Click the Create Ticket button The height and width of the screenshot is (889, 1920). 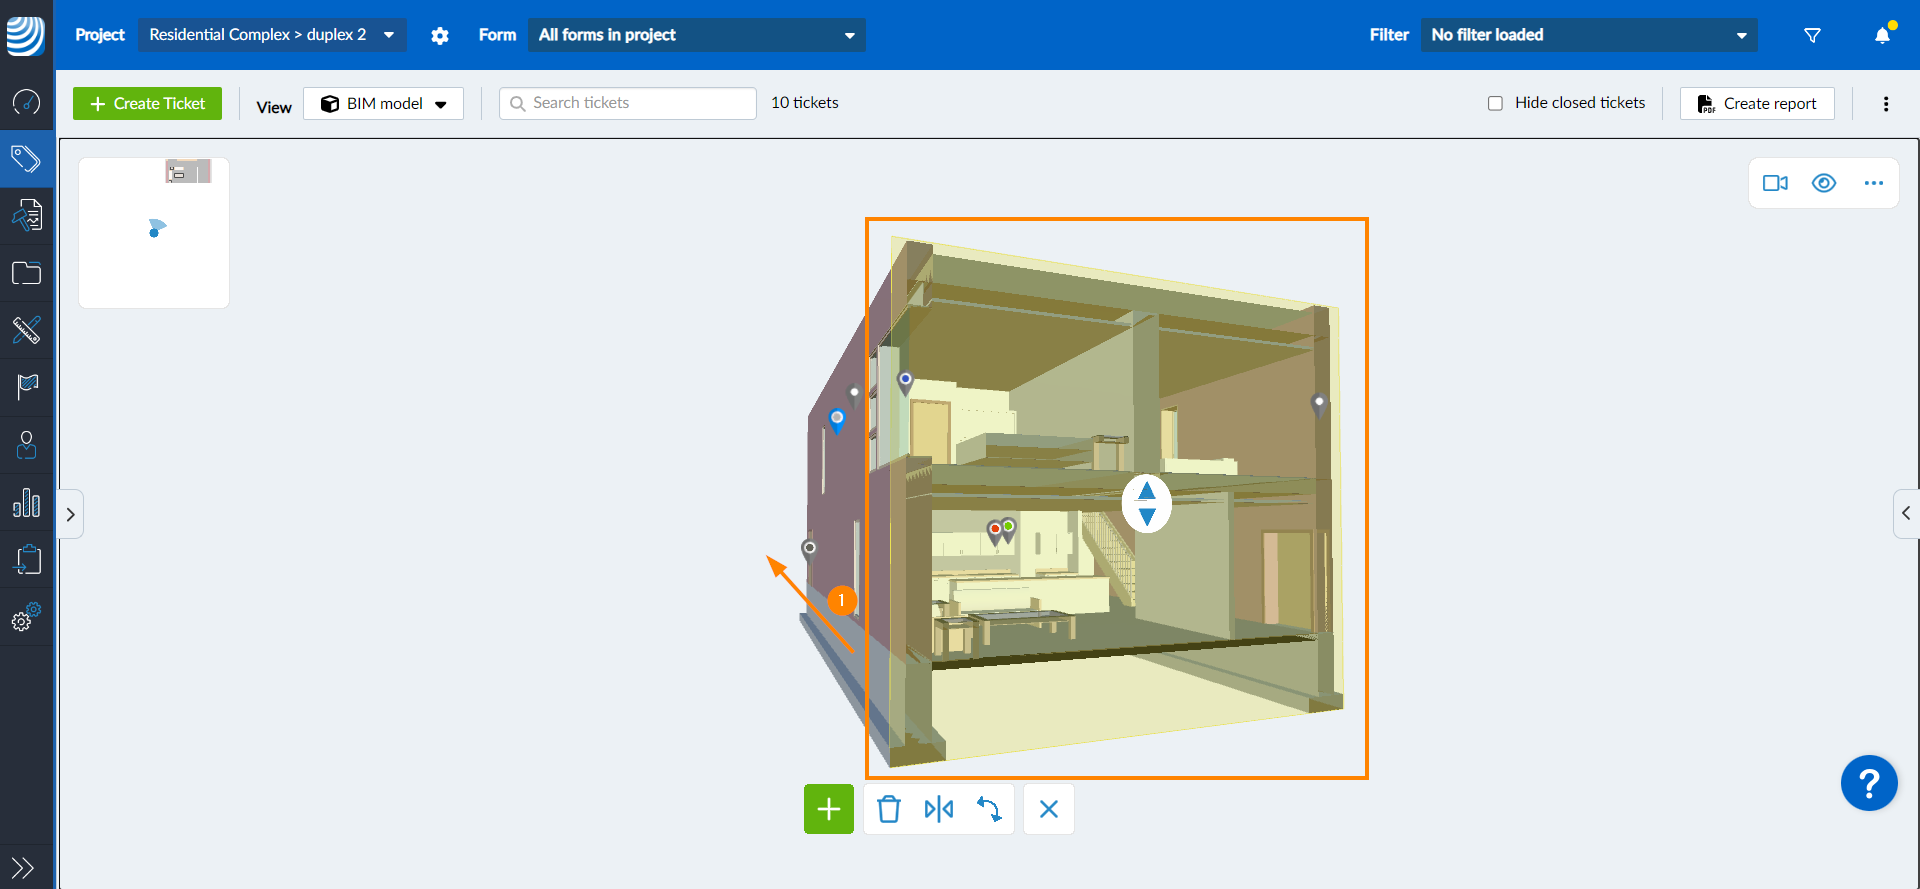147,104
